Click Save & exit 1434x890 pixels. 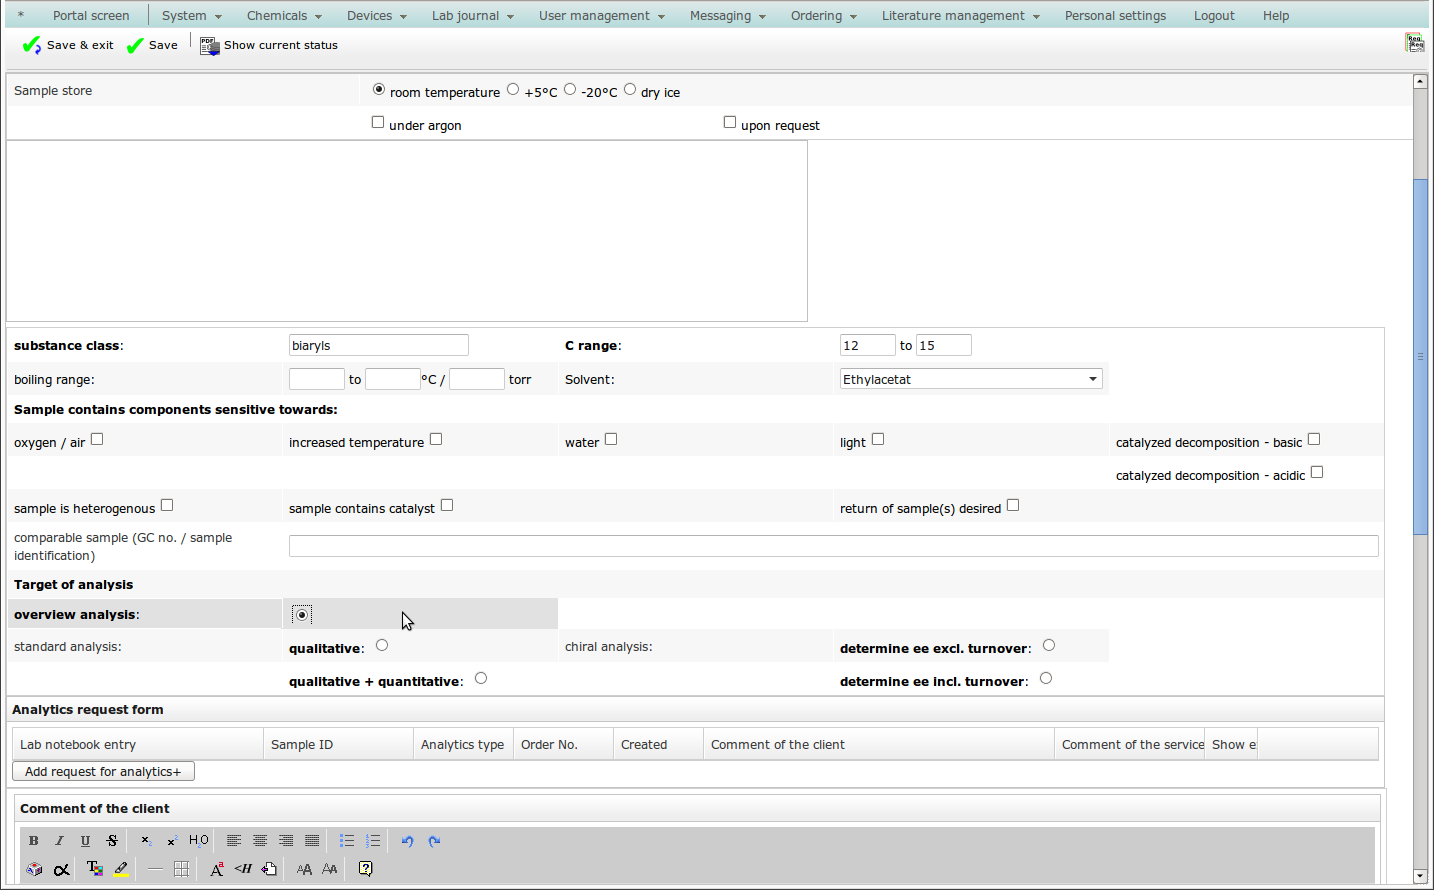68,45
